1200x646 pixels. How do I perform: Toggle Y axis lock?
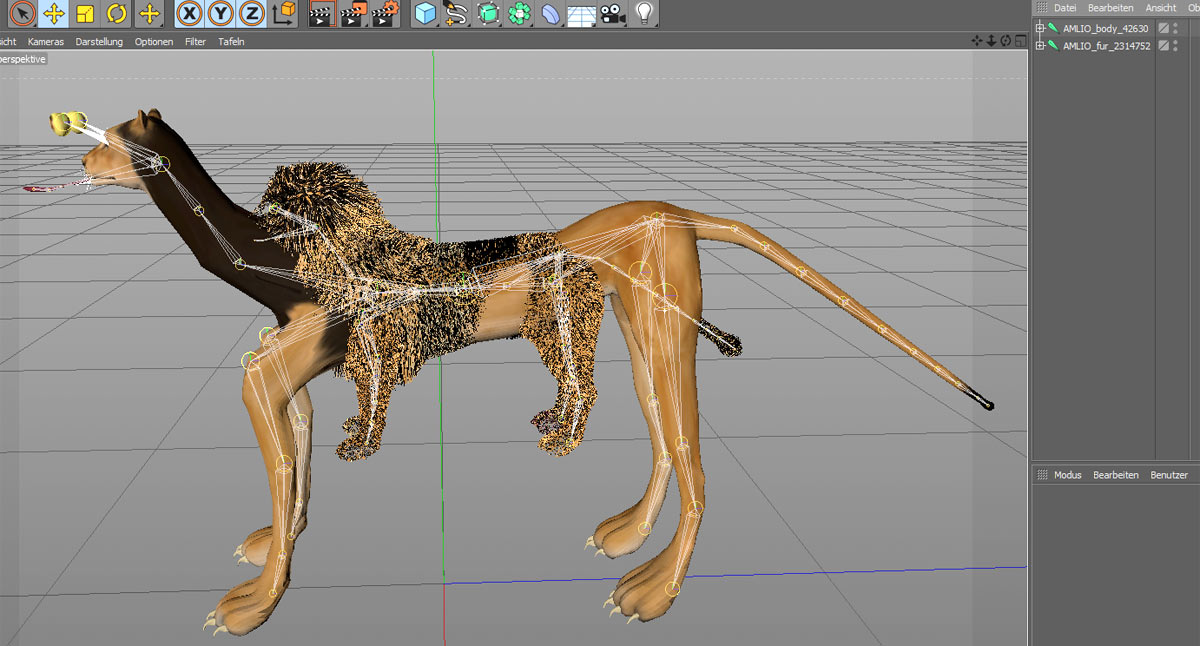221,13
